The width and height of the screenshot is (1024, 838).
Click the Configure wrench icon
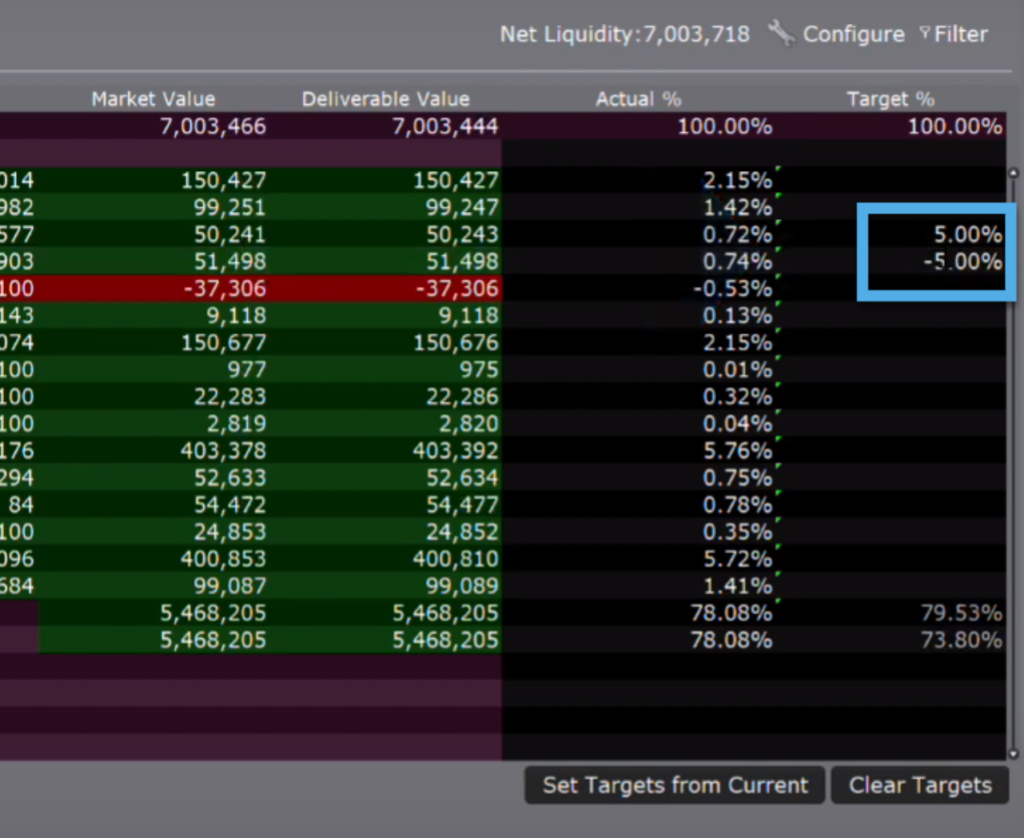781,33
